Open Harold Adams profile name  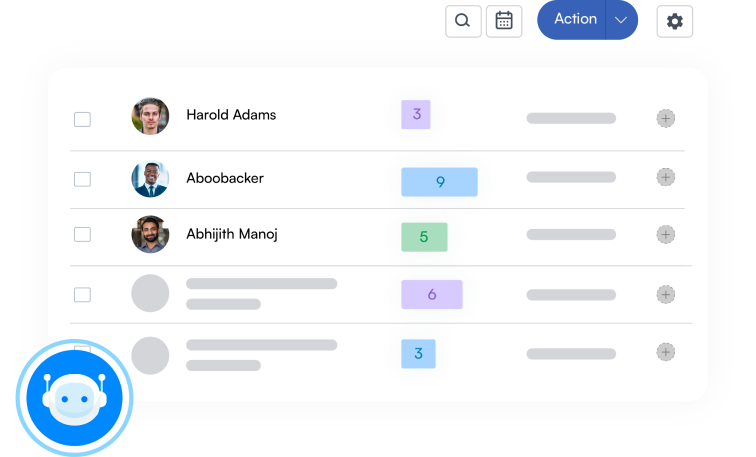pos(231,115)
